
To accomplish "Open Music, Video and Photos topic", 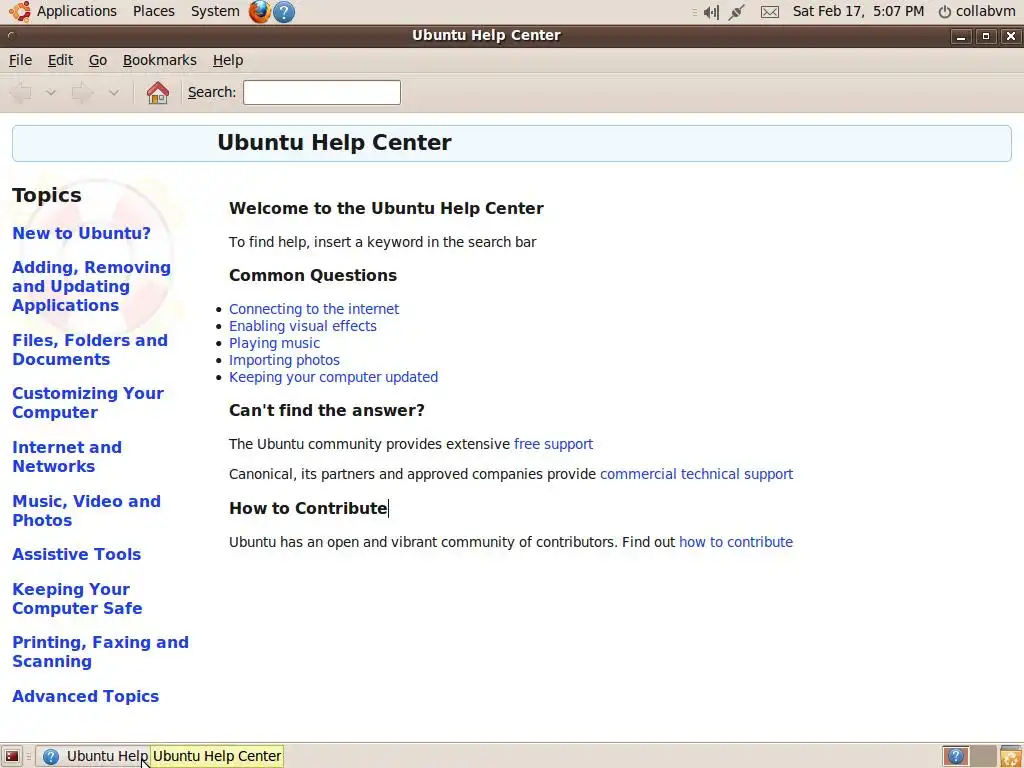I will (86, 511).
